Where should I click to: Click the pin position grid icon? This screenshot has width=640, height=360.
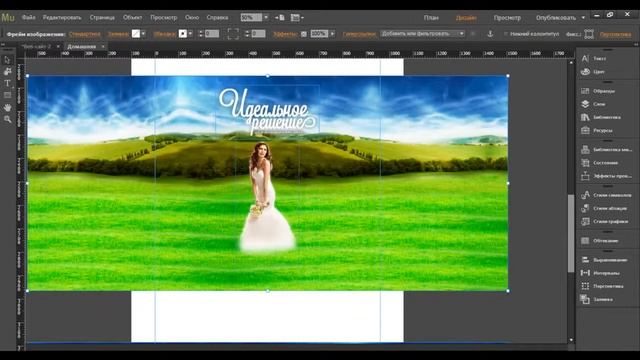click(x=589, y=34)
